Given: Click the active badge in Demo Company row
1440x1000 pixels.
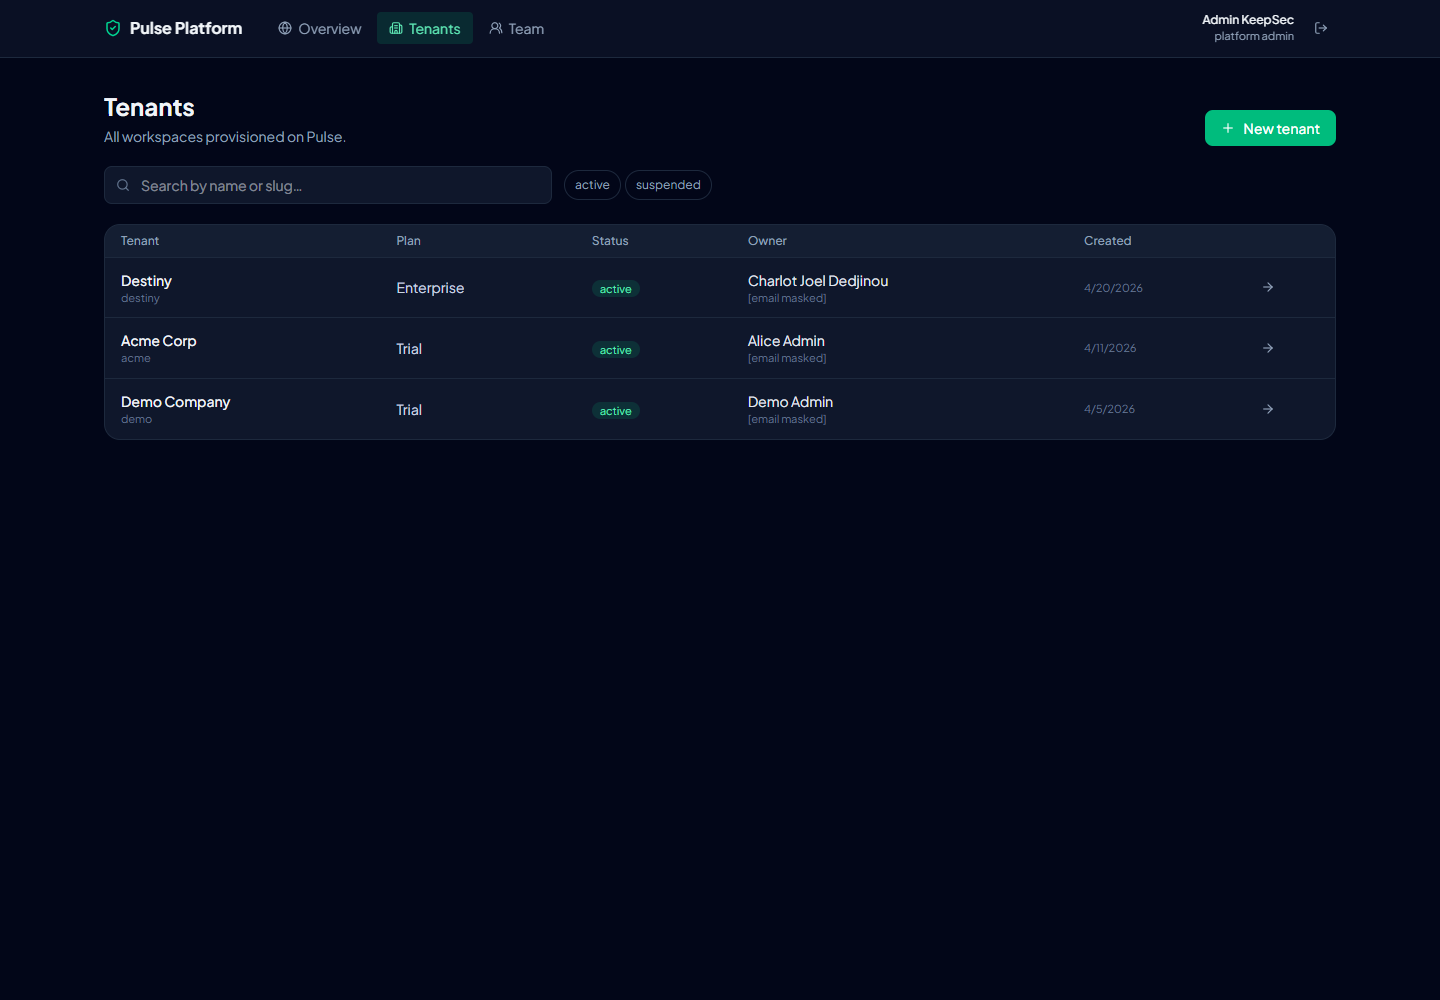Looking at the screenshot, I should pyautogui.click(x=616, y=411).
